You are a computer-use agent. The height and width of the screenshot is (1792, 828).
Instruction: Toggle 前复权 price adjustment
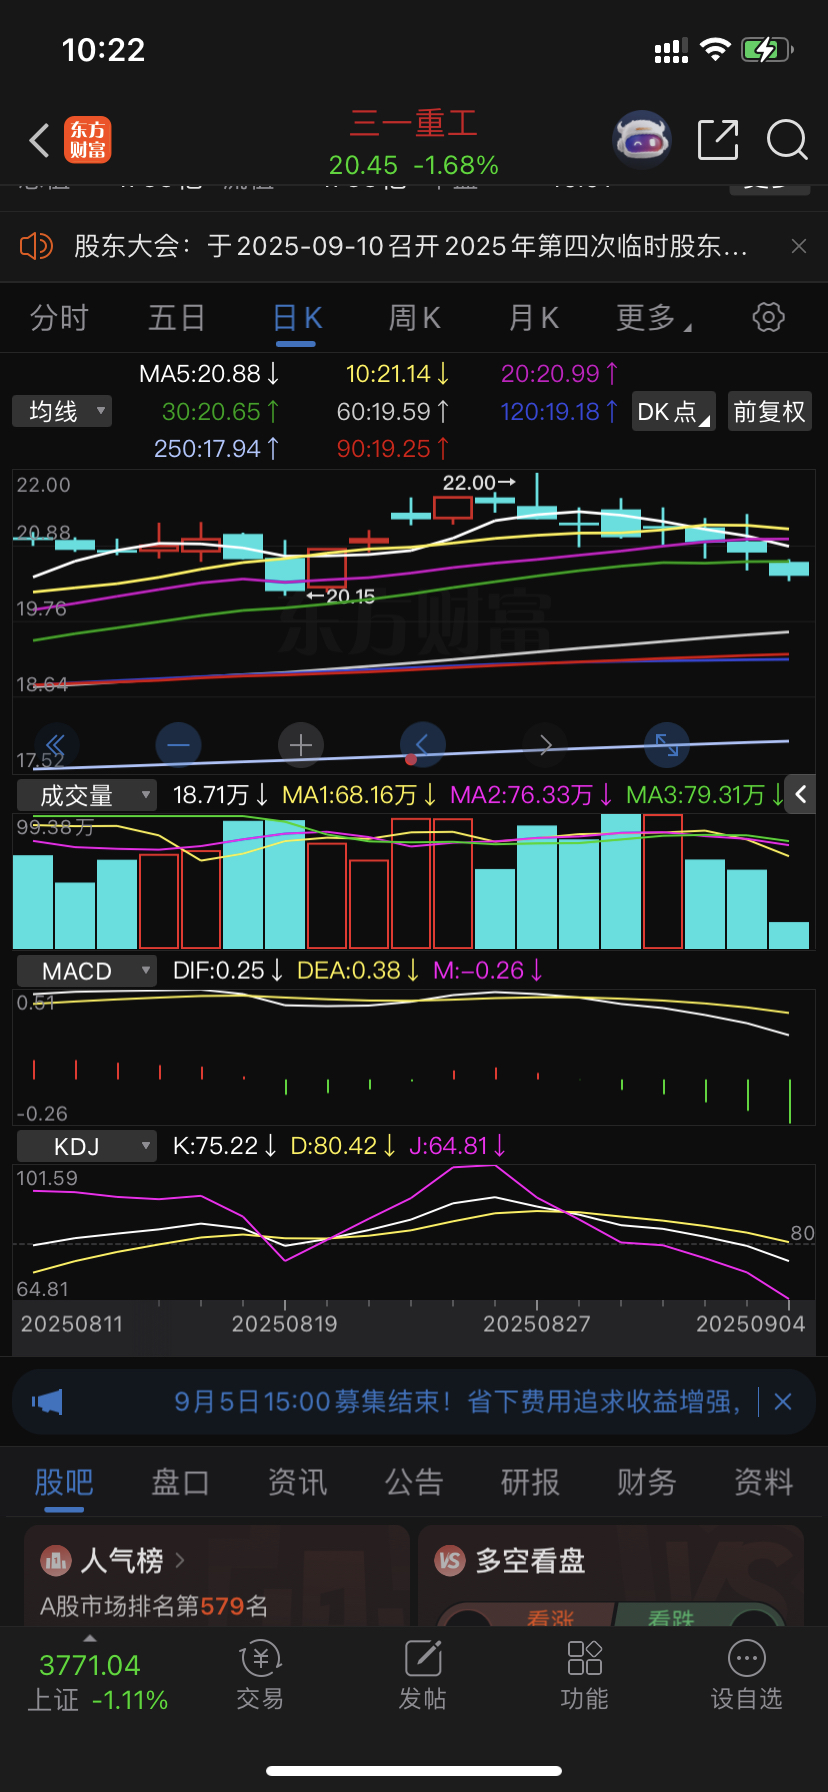coord(769,411)
